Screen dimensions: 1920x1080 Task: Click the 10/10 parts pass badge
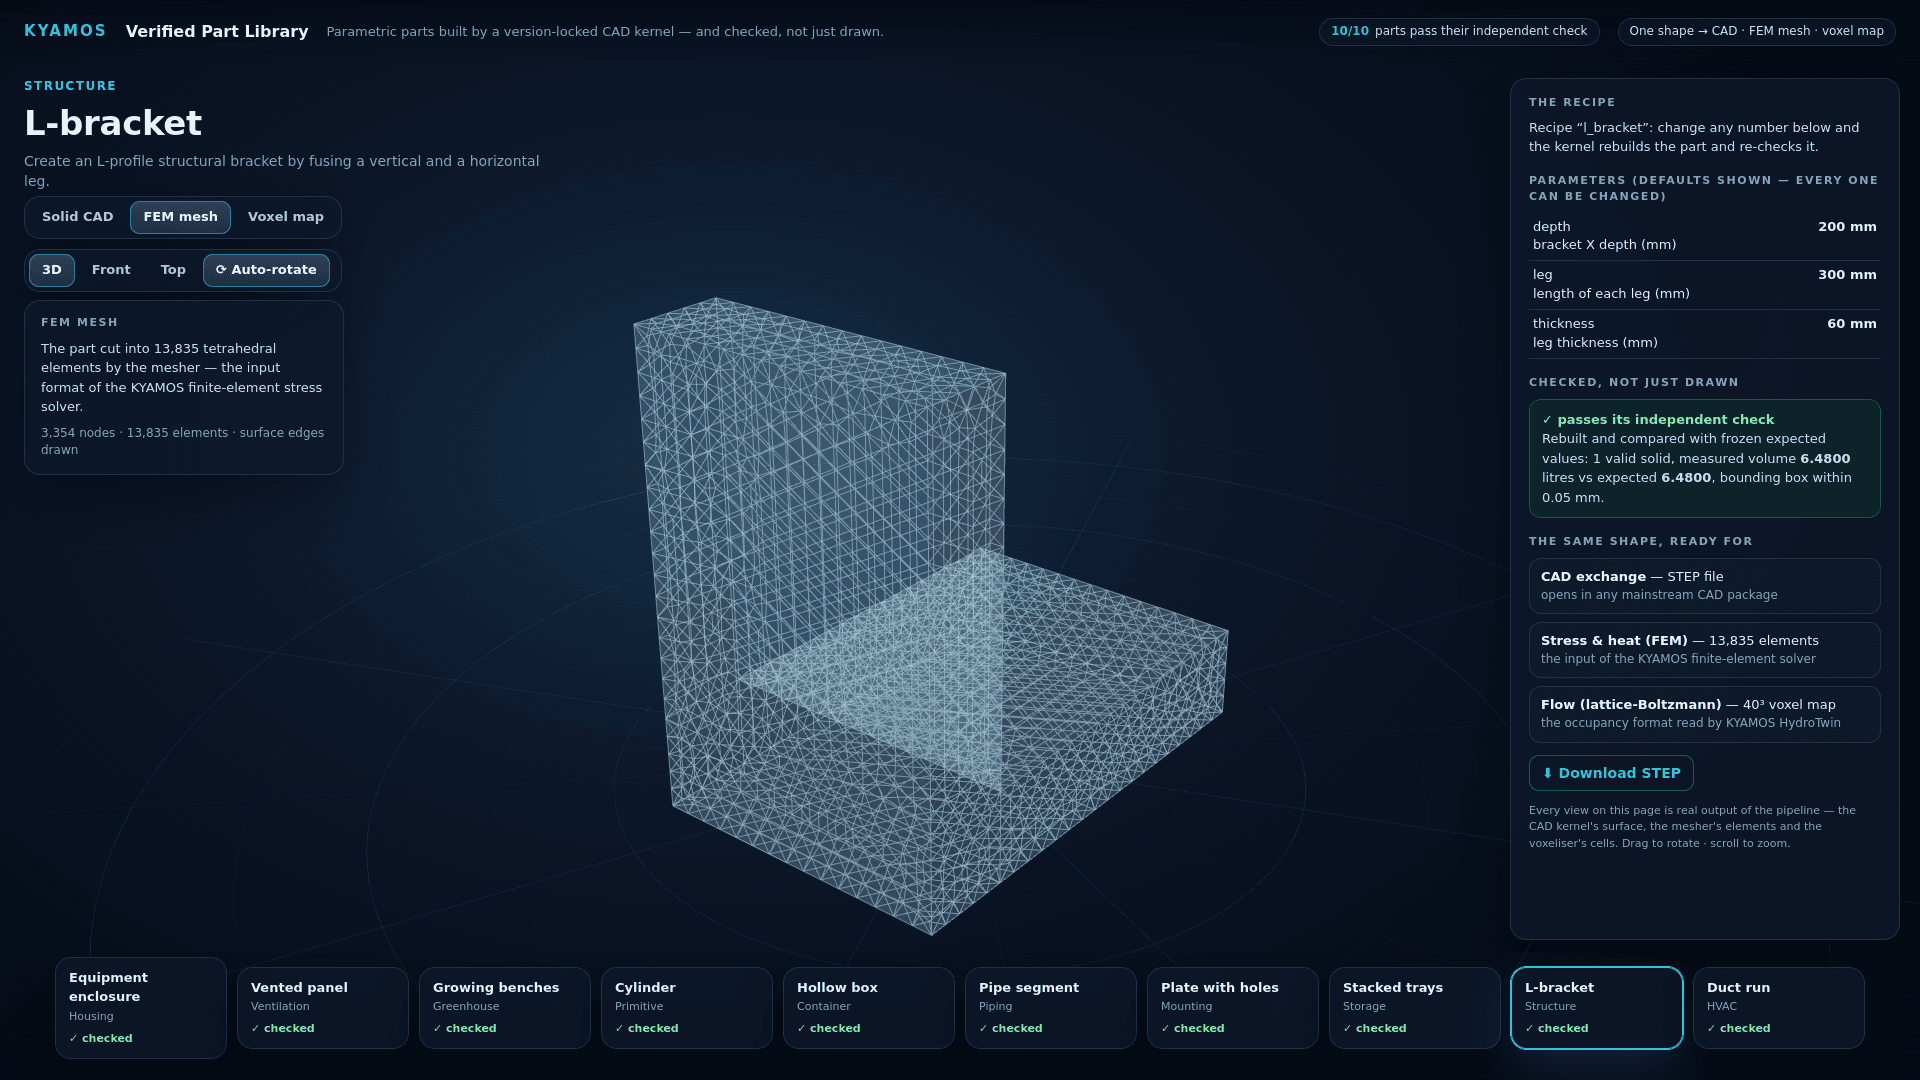1459,31
